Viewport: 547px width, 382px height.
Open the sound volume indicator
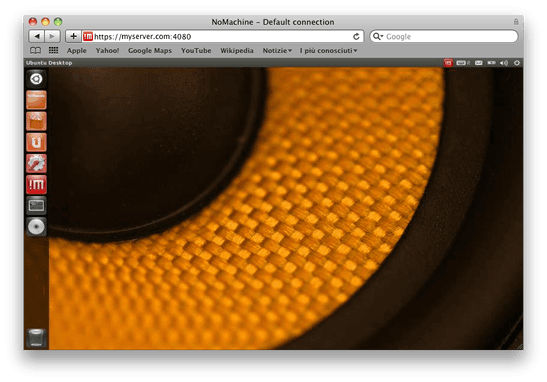coord(504,63)
